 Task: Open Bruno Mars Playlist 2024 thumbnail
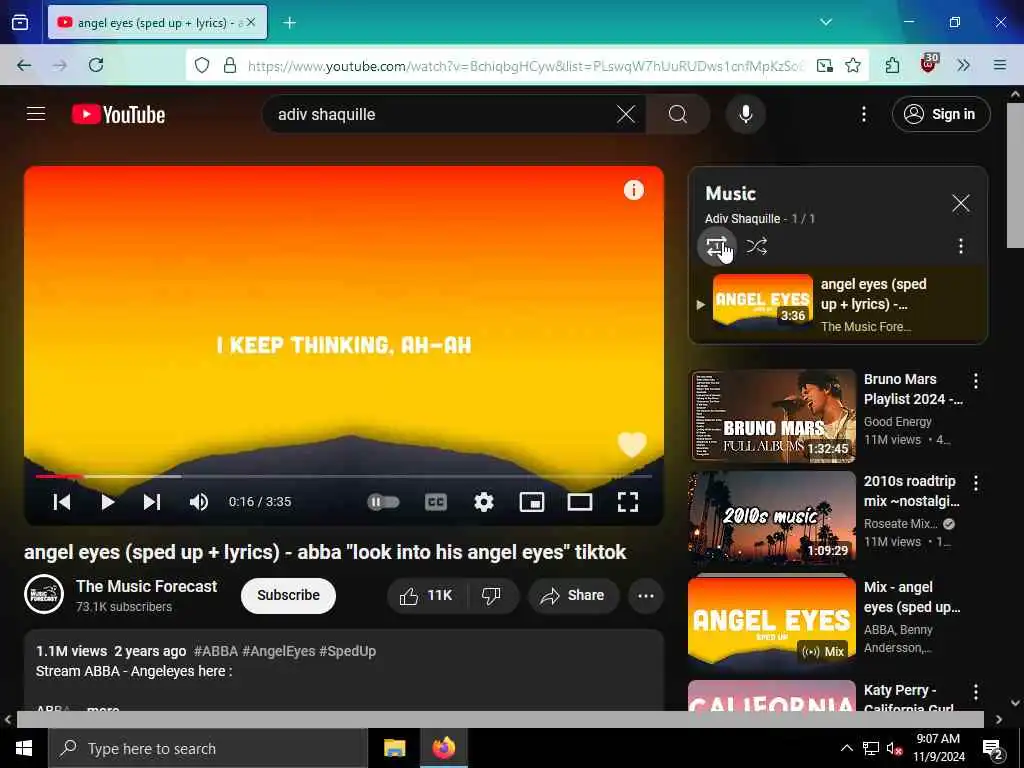773,416
